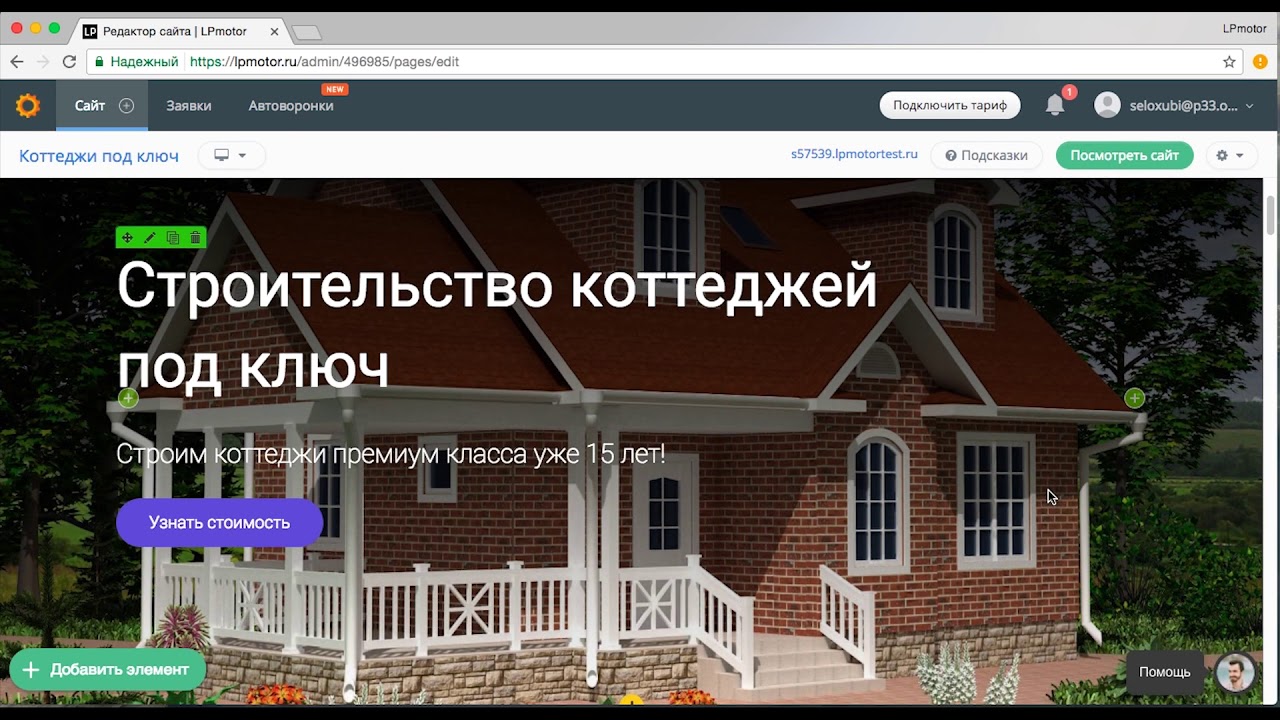1280x720 pixels.
Task: Click the LPmotor gear logo
Action: click(28, 105)
